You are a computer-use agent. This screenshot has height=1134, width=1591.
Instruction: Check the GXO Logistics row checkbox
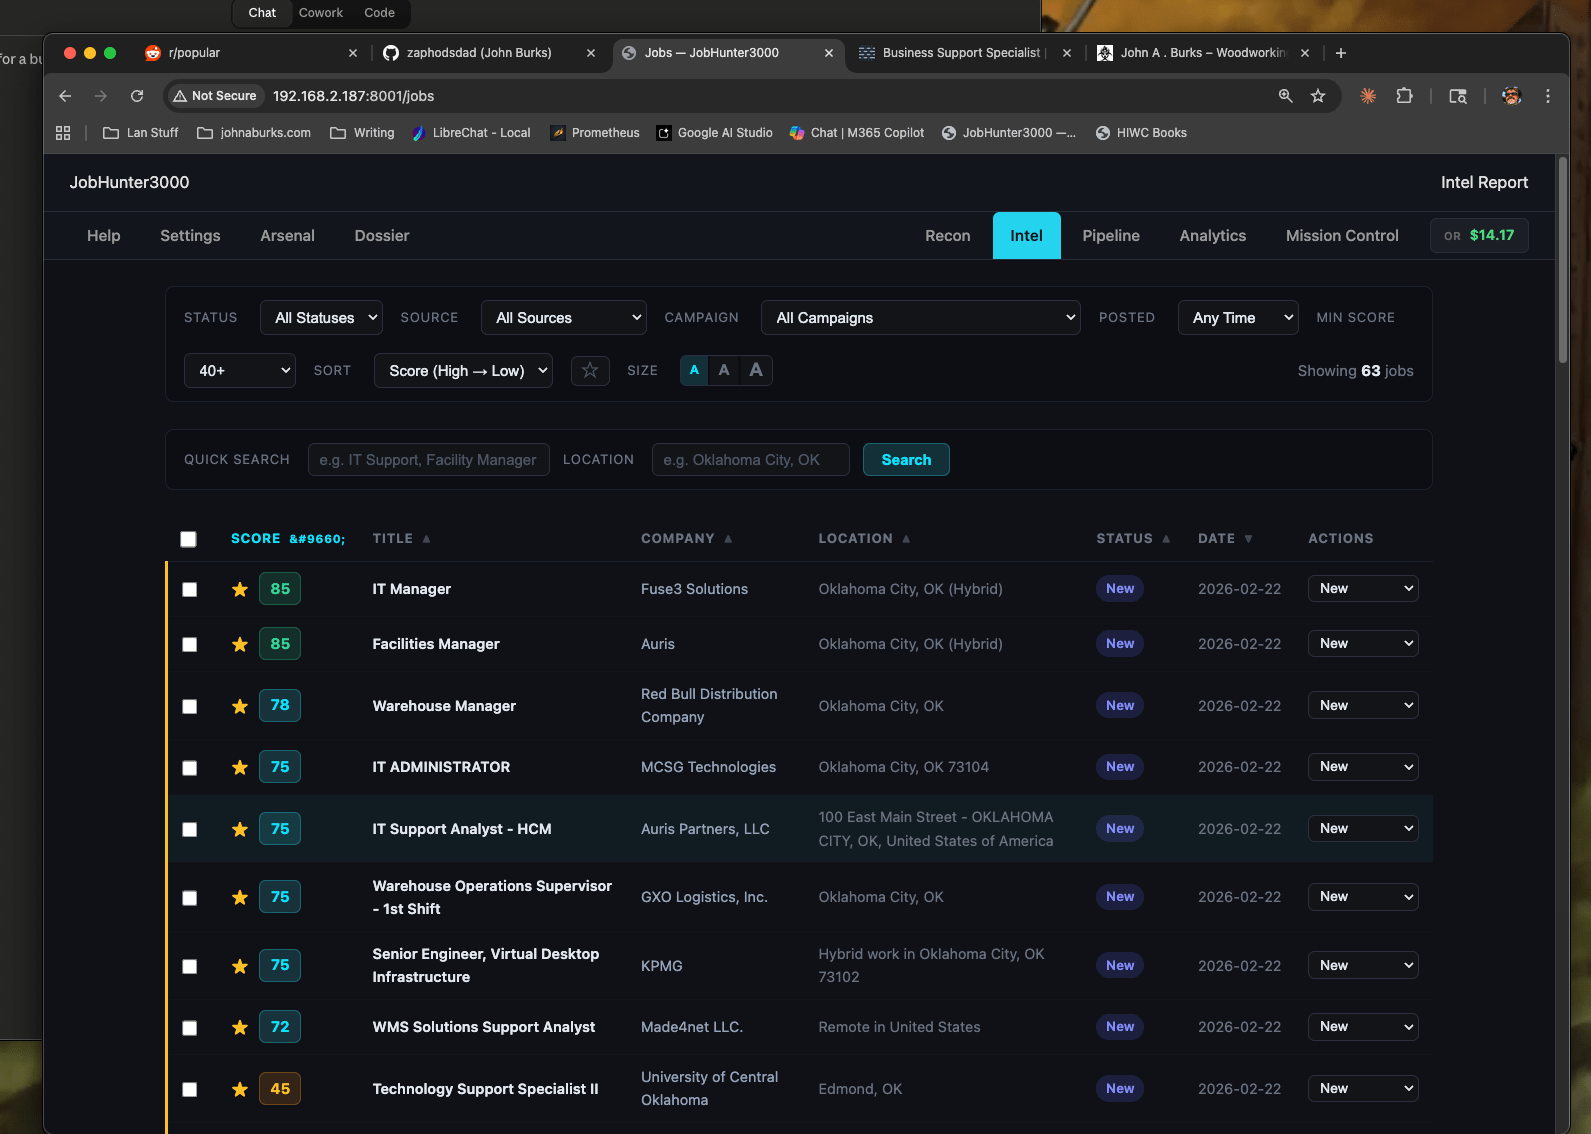189,898
